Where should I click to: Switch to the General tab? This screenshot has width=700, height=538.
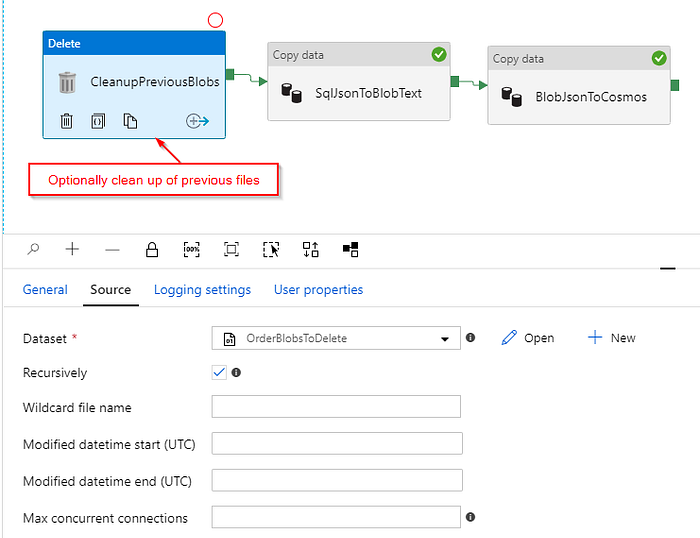pyautogui.click(x=45, y=290)
